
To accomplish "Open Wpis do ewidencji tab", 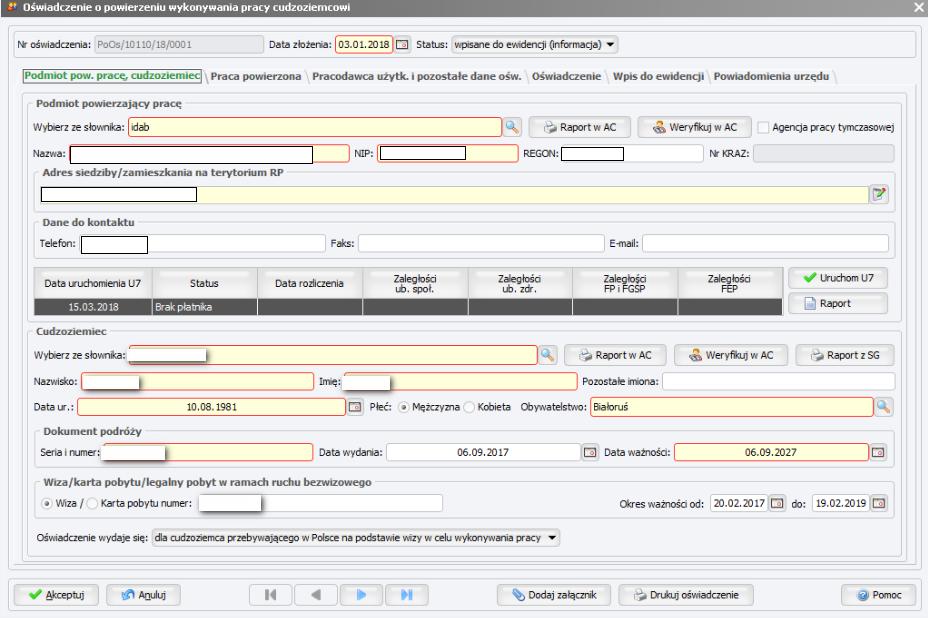I will (658, 76).
